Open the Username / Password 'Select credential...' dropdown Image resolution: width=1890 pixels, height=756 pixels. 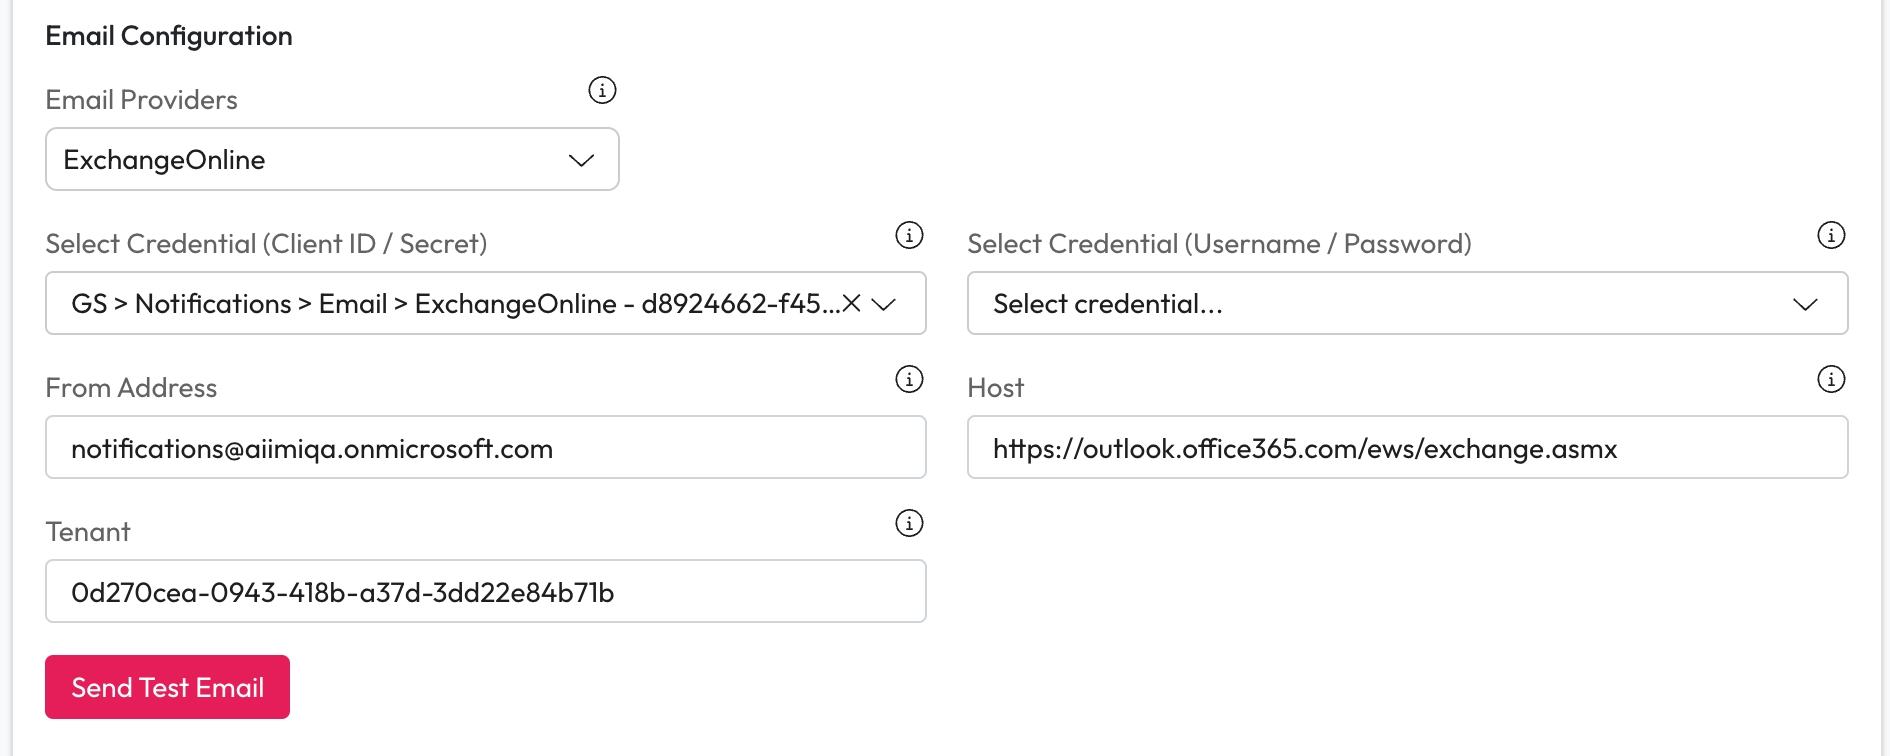click(1406, 304)
